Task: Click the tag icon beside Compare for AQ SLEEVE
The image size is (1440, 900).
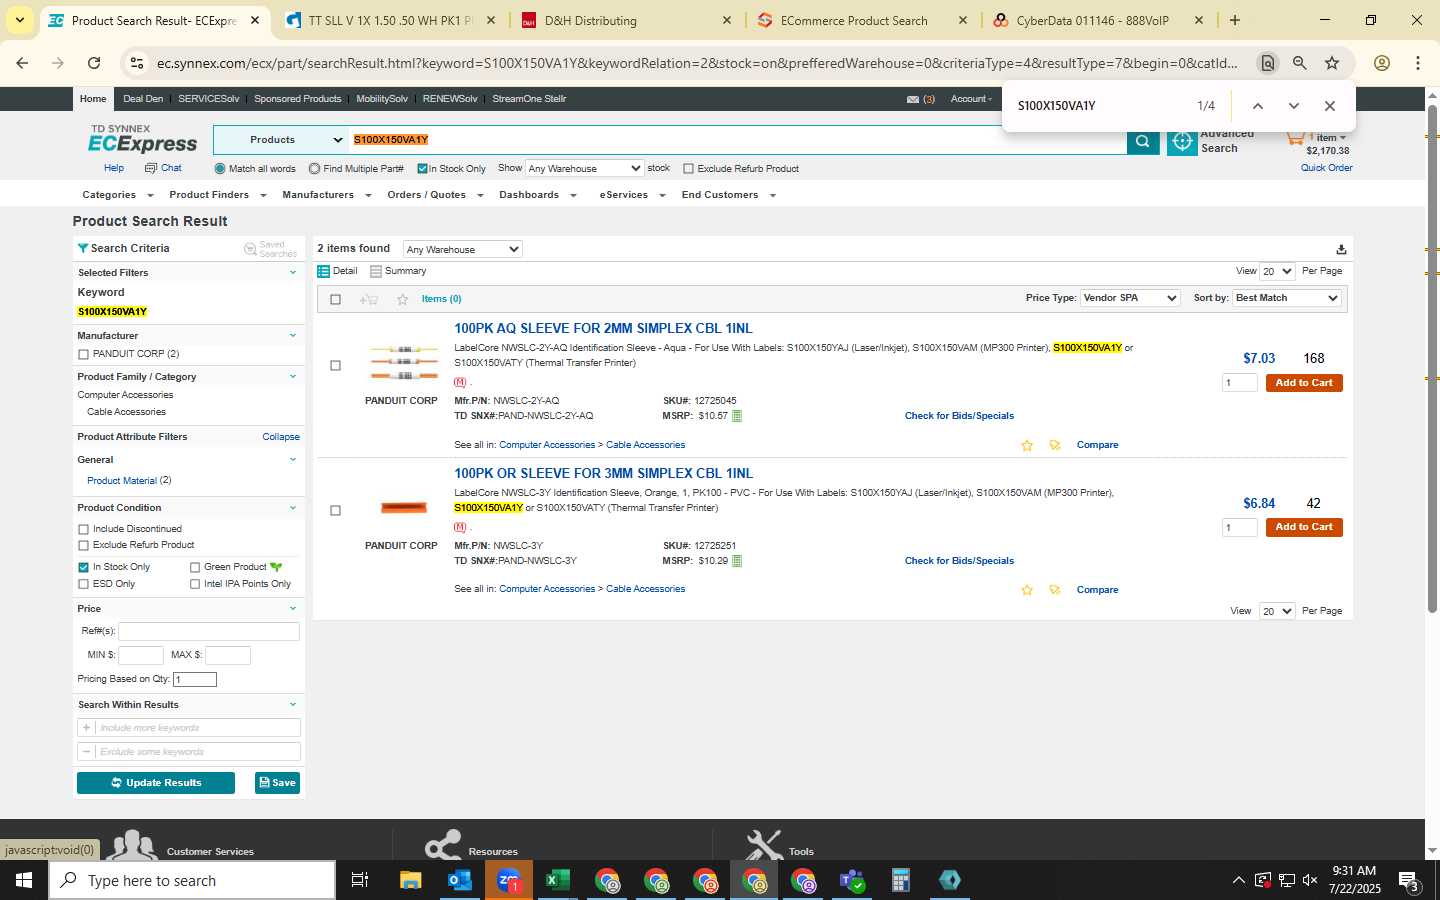Action: point(1055,445)
